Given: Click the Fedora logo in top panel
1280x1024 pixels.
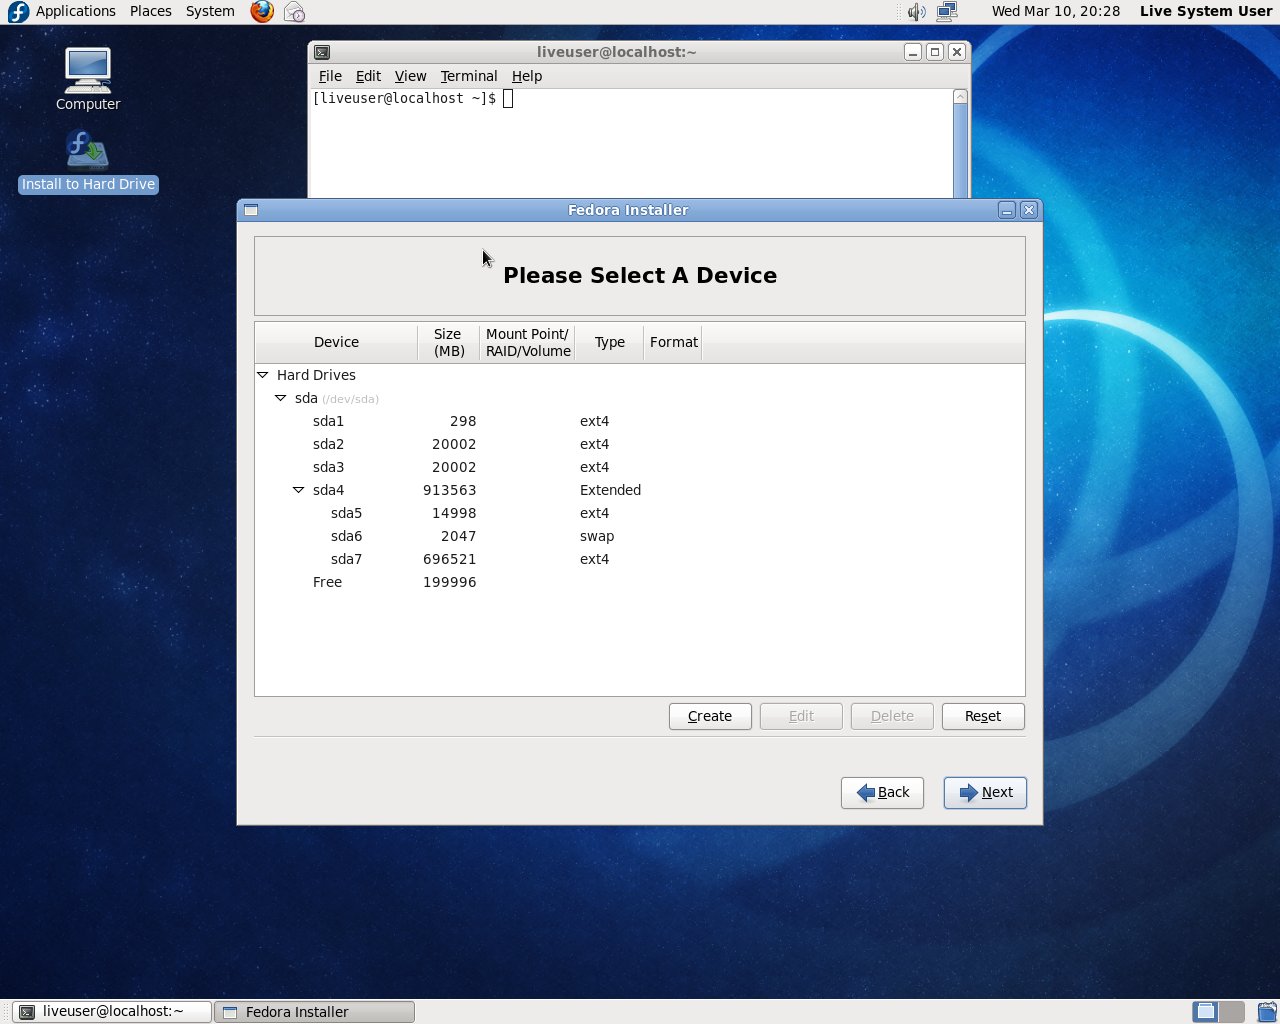Looking at the screenshot, I should point(18,12).
